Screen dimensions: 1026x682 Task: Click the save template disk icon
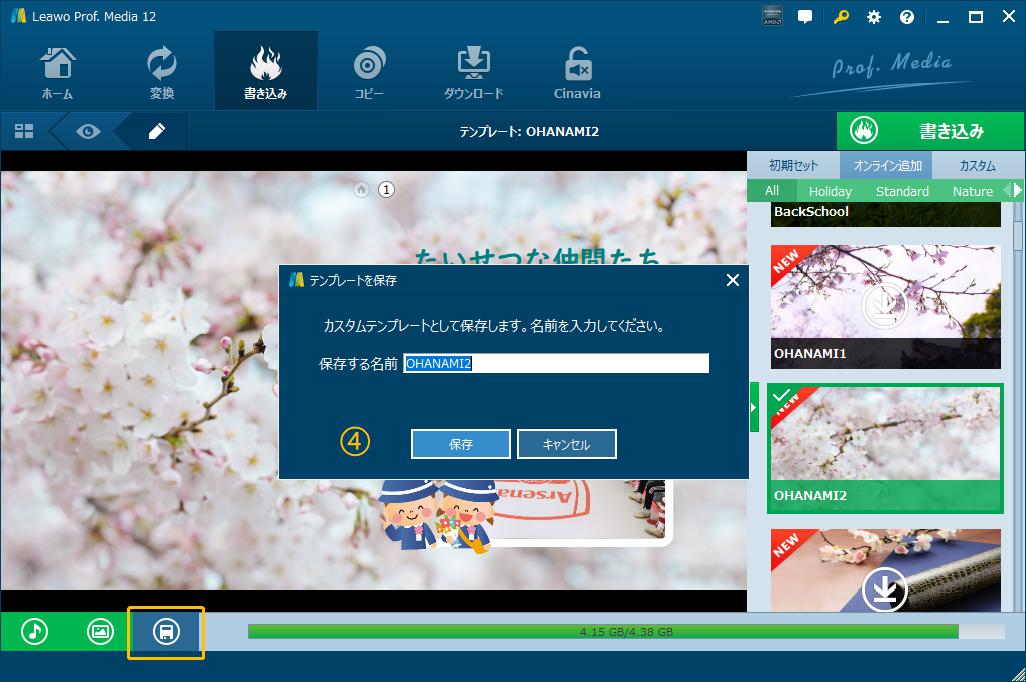(166, 632)
